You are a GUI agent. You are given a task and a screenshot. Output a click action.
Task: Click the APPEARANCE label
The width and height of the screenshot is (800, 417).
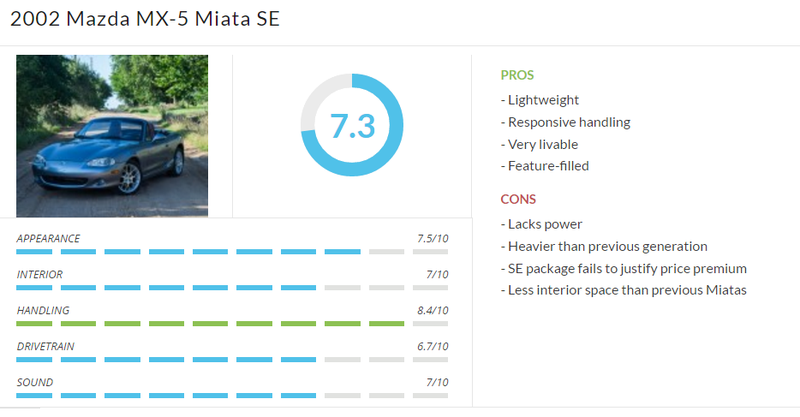coord(48,238)
